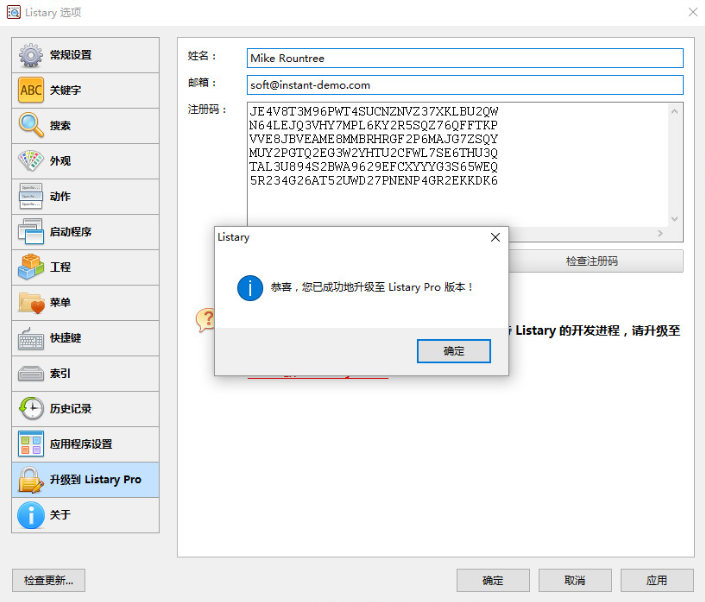Select the 动作 section

click(x=85, y=196)
